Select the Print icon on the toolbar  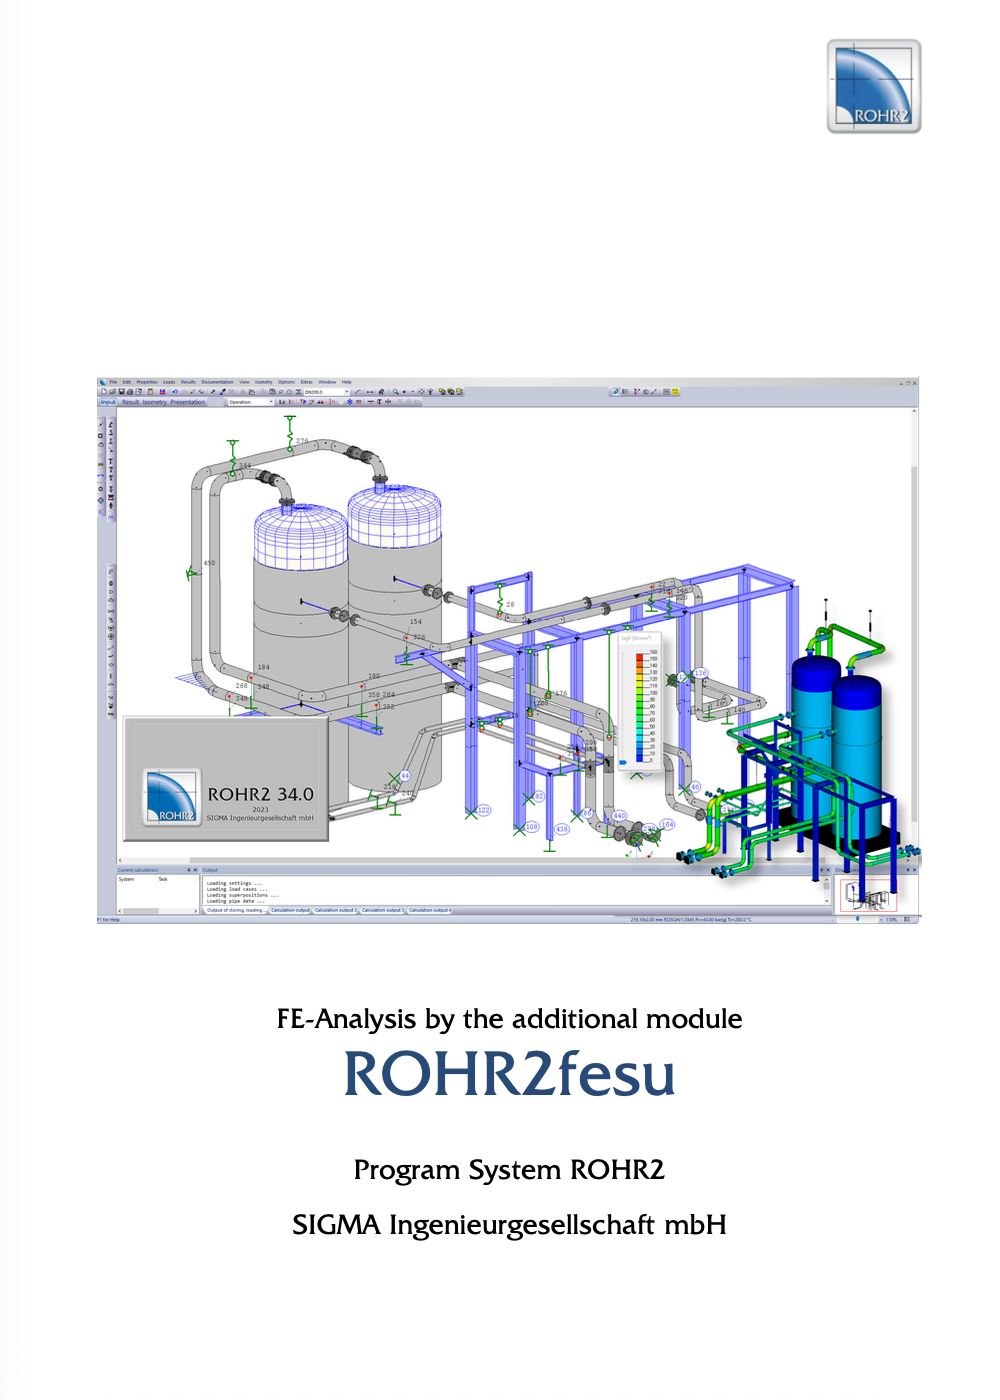tap(130, 392)
